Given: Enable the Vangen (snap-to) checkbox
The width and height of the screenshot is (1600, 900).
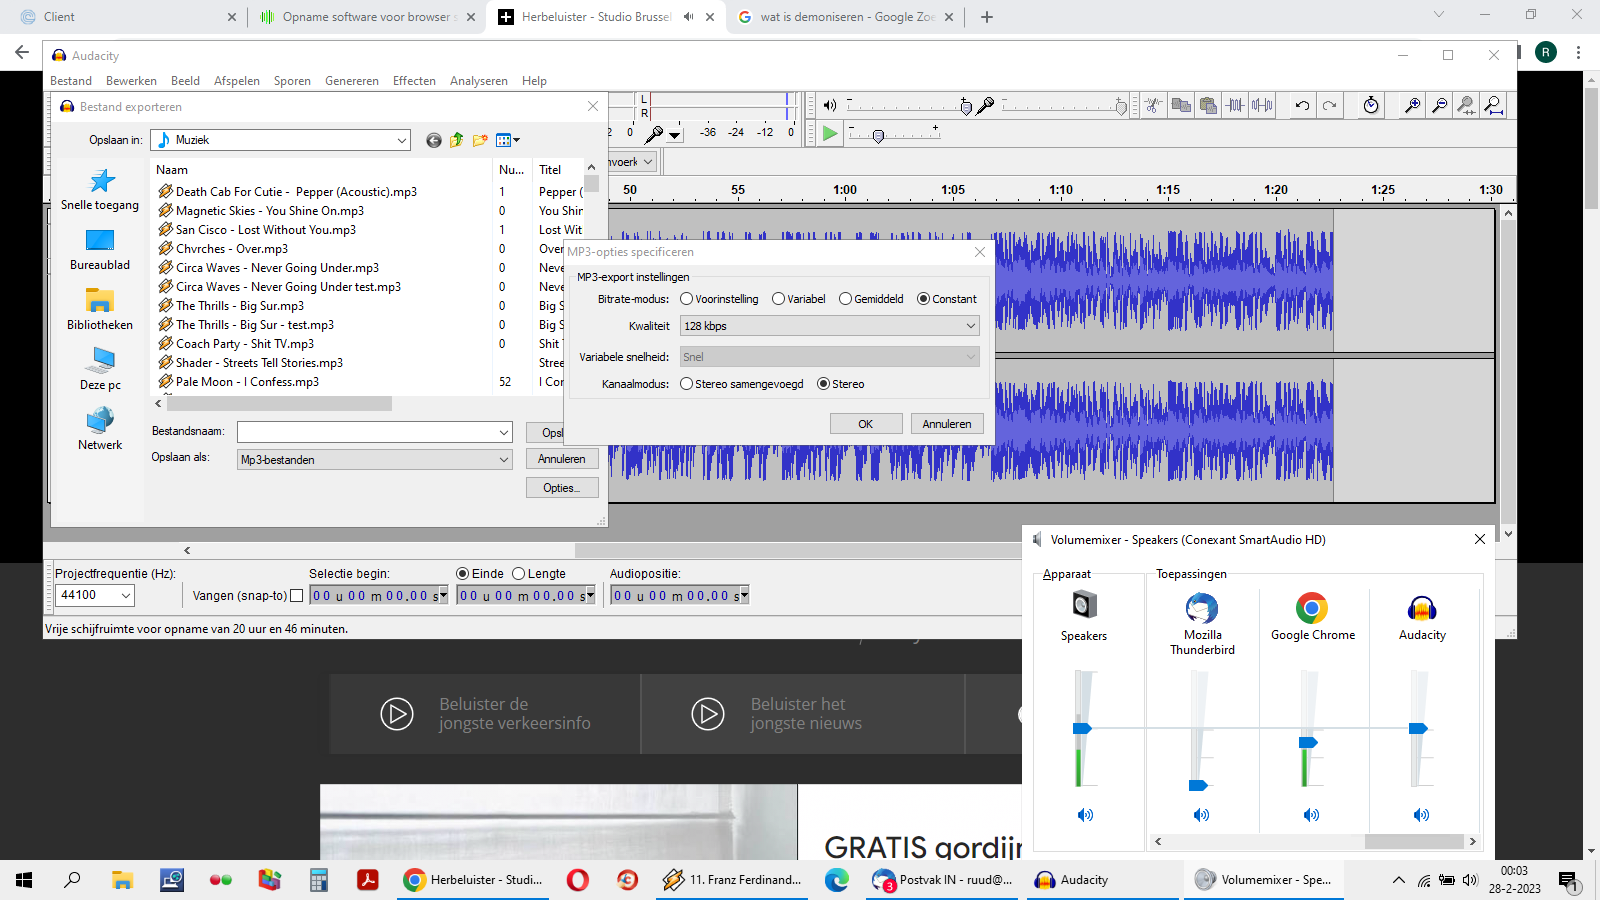Looking at the screenshot, I should [296, 596].
